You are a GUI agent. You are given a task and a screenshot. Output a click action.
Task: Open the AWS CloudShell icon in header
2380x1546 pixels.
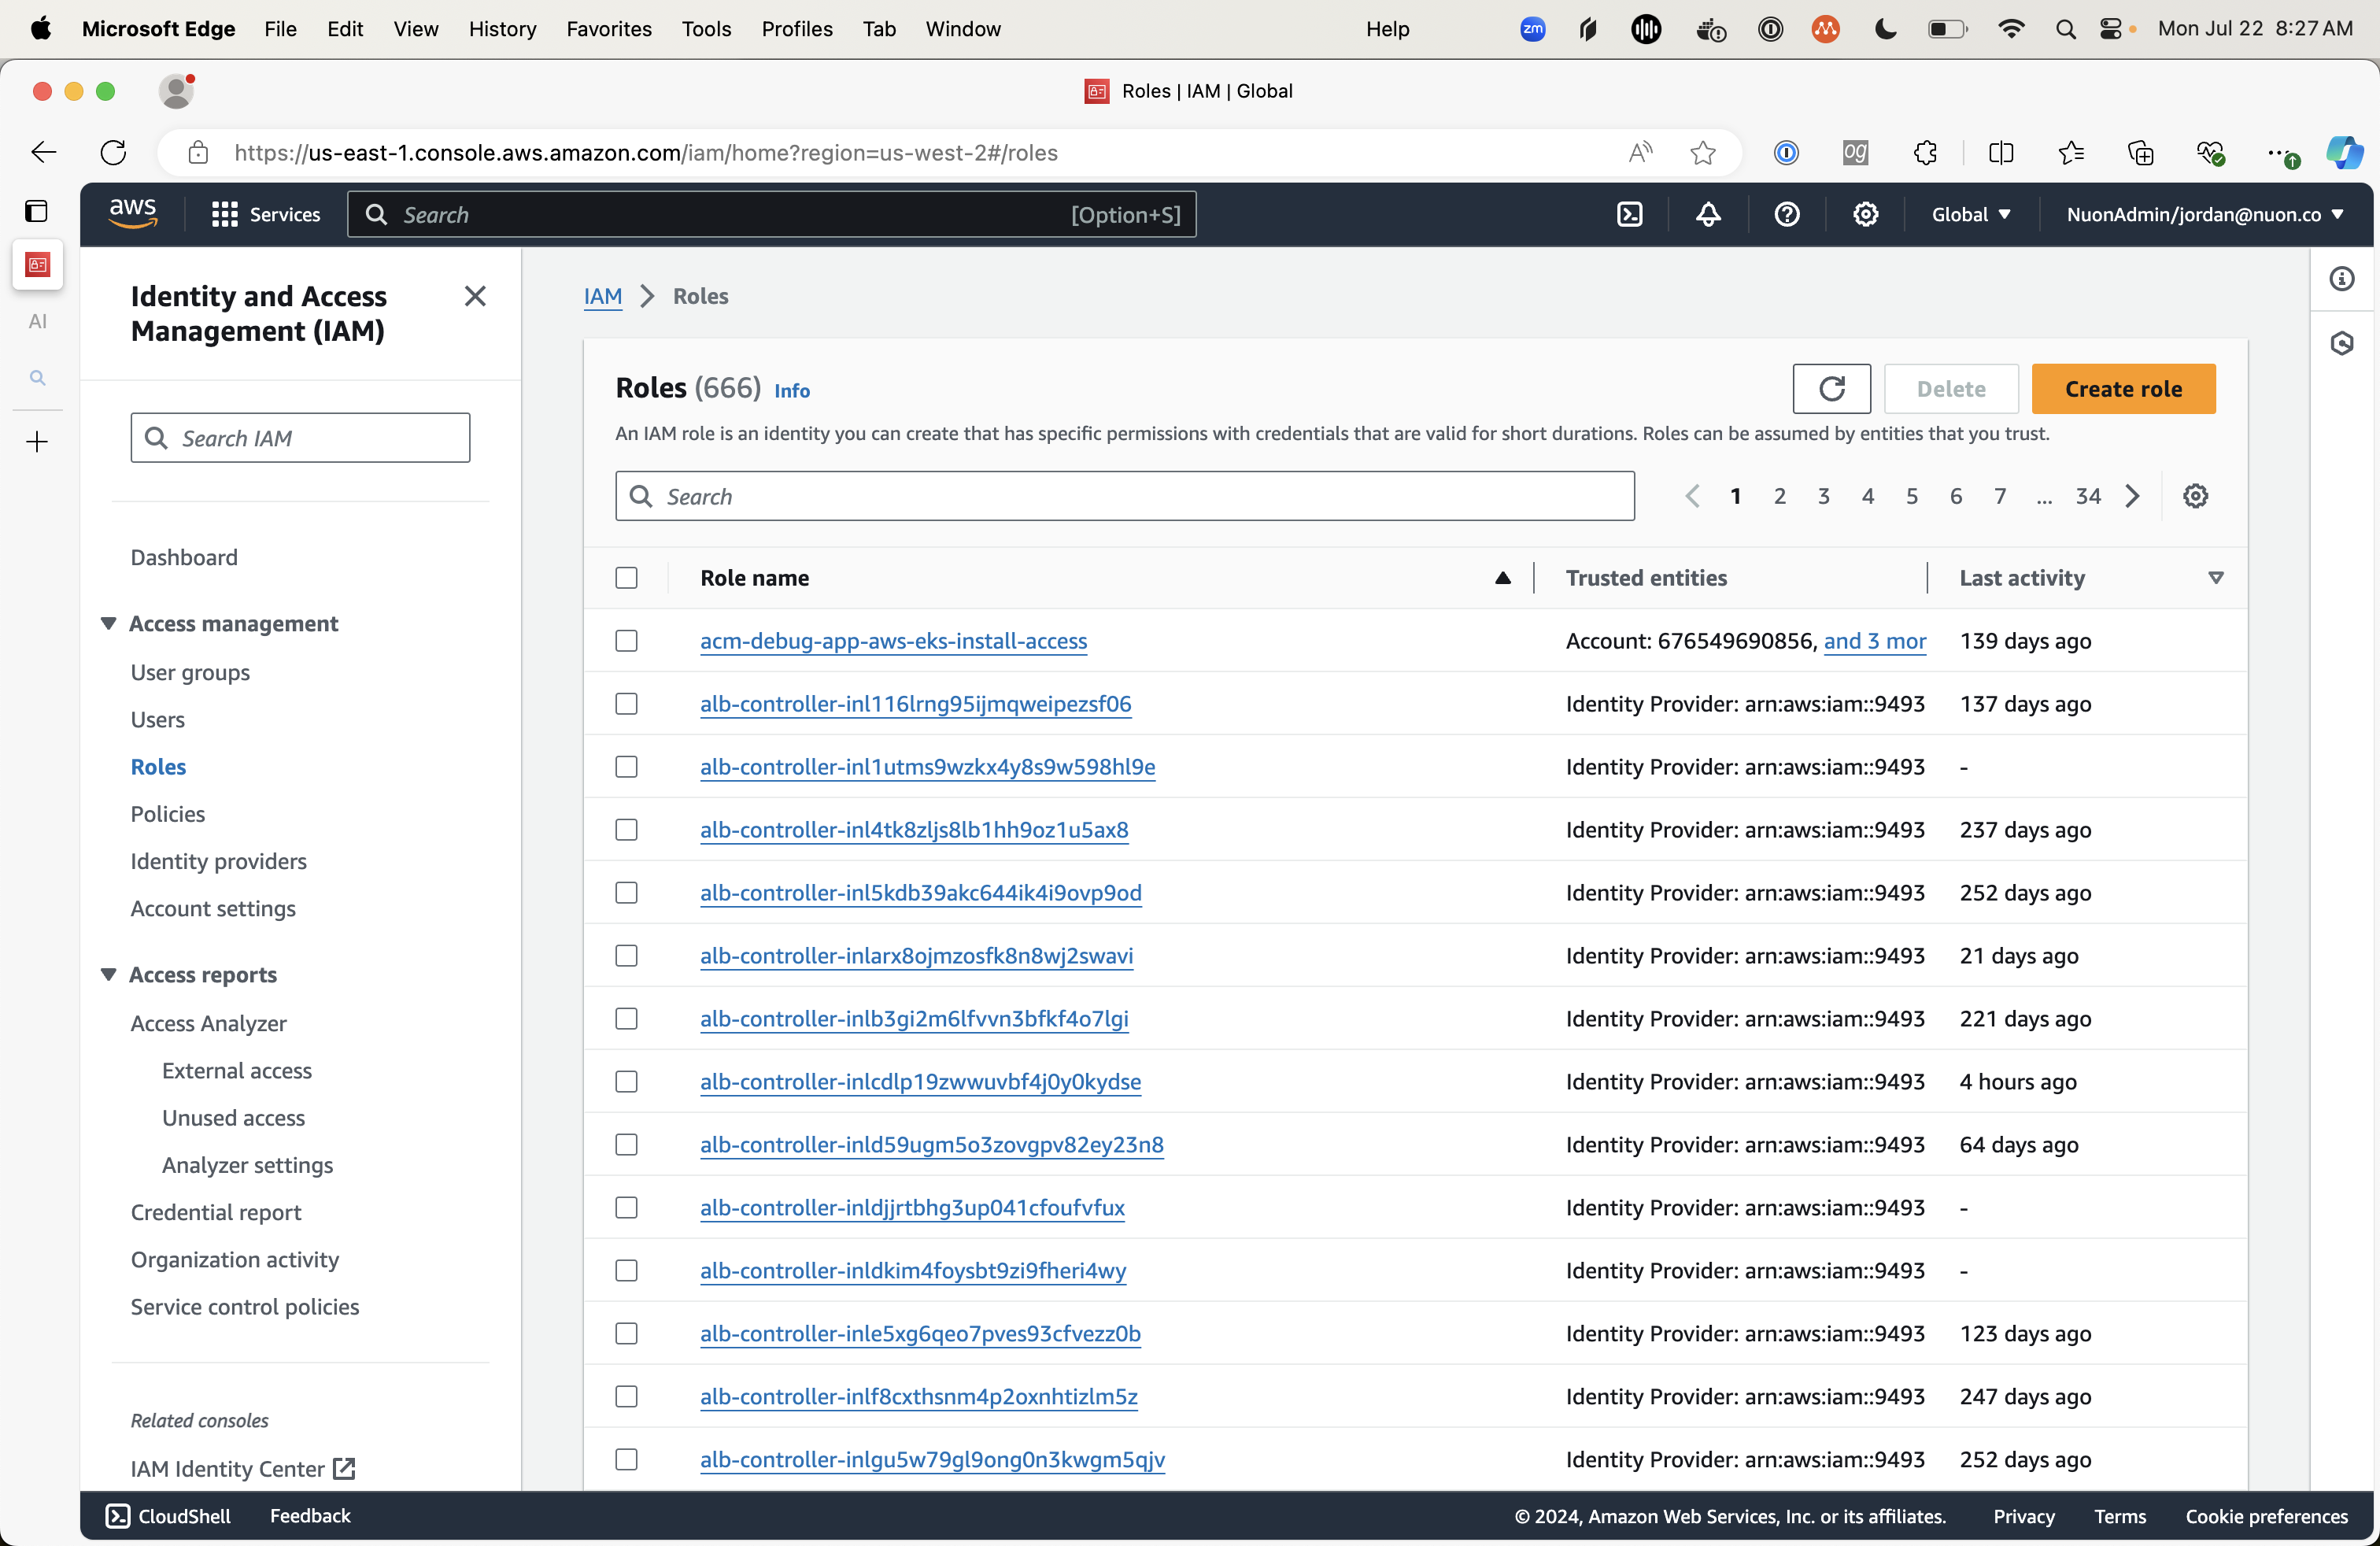tap(1630, 214)
